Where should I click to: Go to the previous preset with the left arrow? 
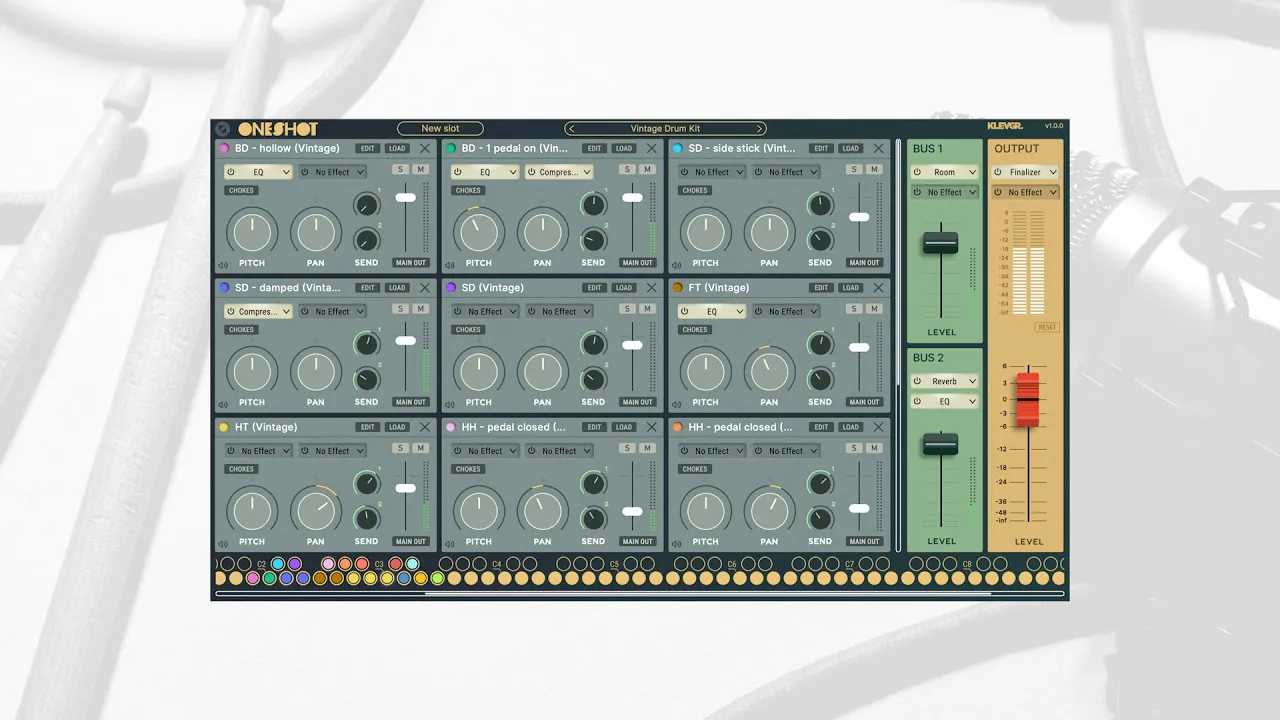point(571,128)
